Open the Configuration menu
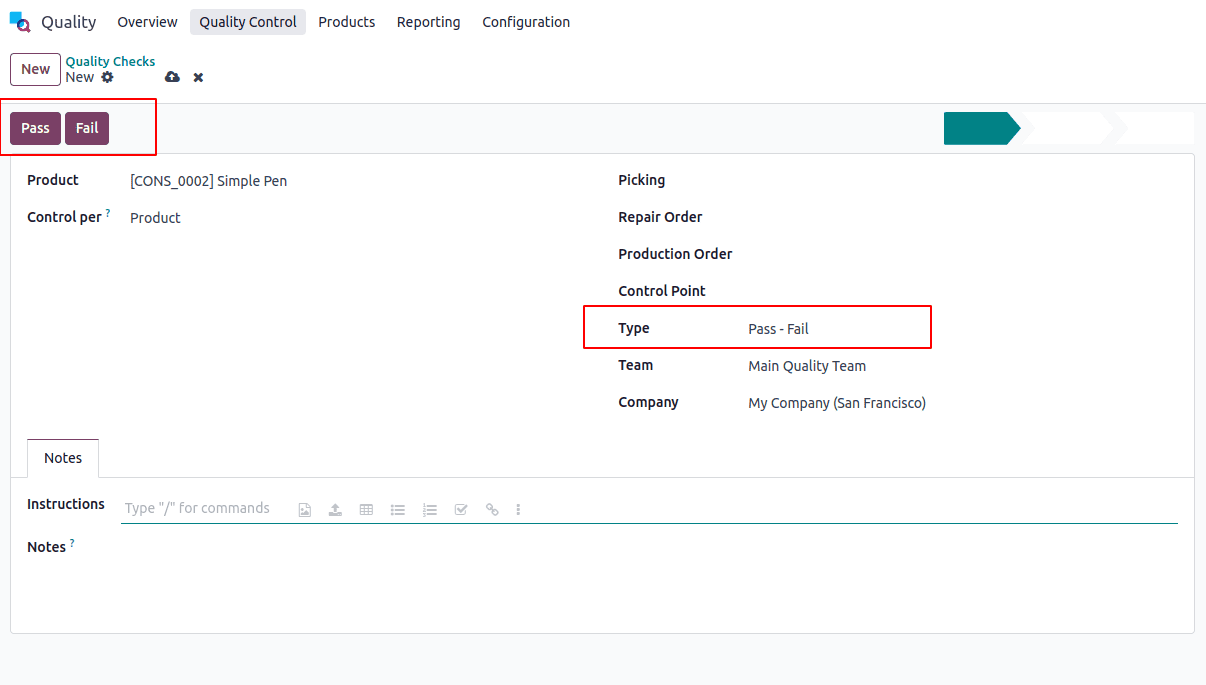 click(x=526, y=21)
